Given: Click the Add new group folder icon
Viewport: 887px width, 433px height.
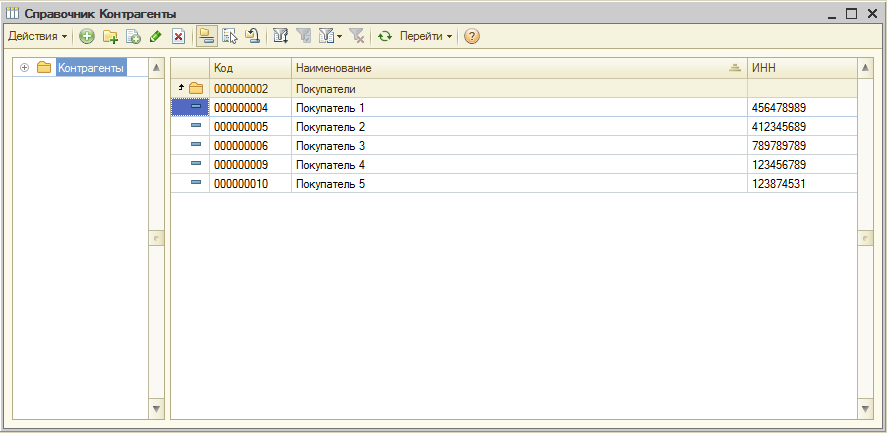Looking at the screenshot, I should [x=110, y=36].
